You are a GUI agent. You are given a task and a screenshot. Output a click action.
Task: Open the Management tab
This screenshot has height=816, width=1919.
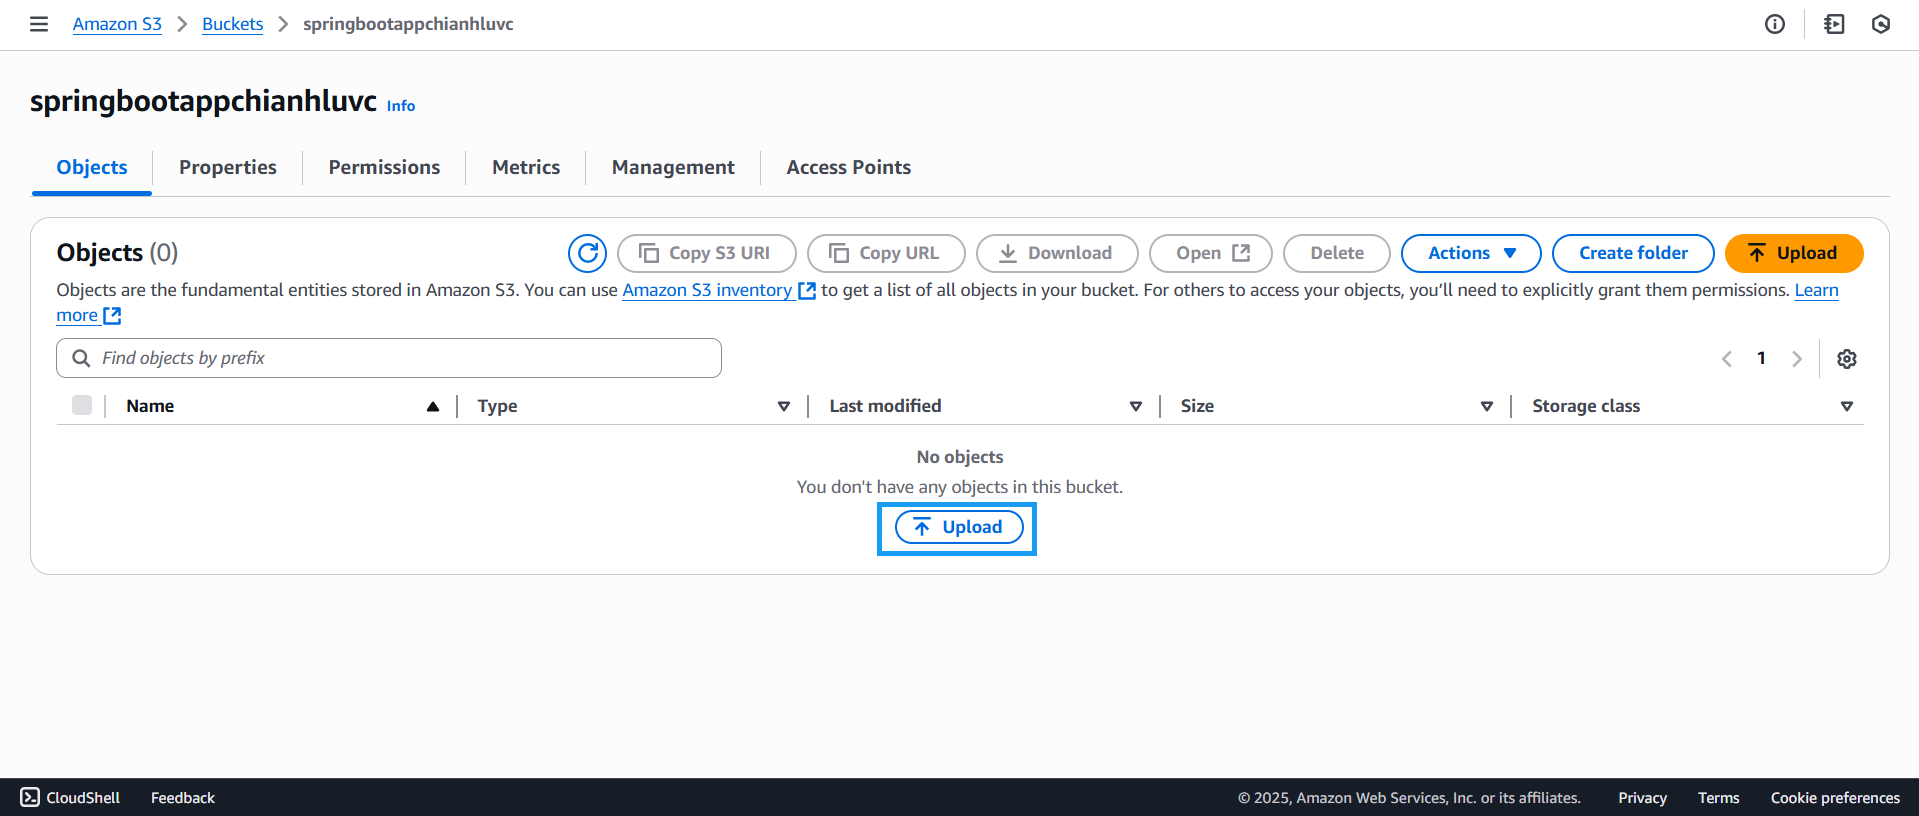click(673, 167)
